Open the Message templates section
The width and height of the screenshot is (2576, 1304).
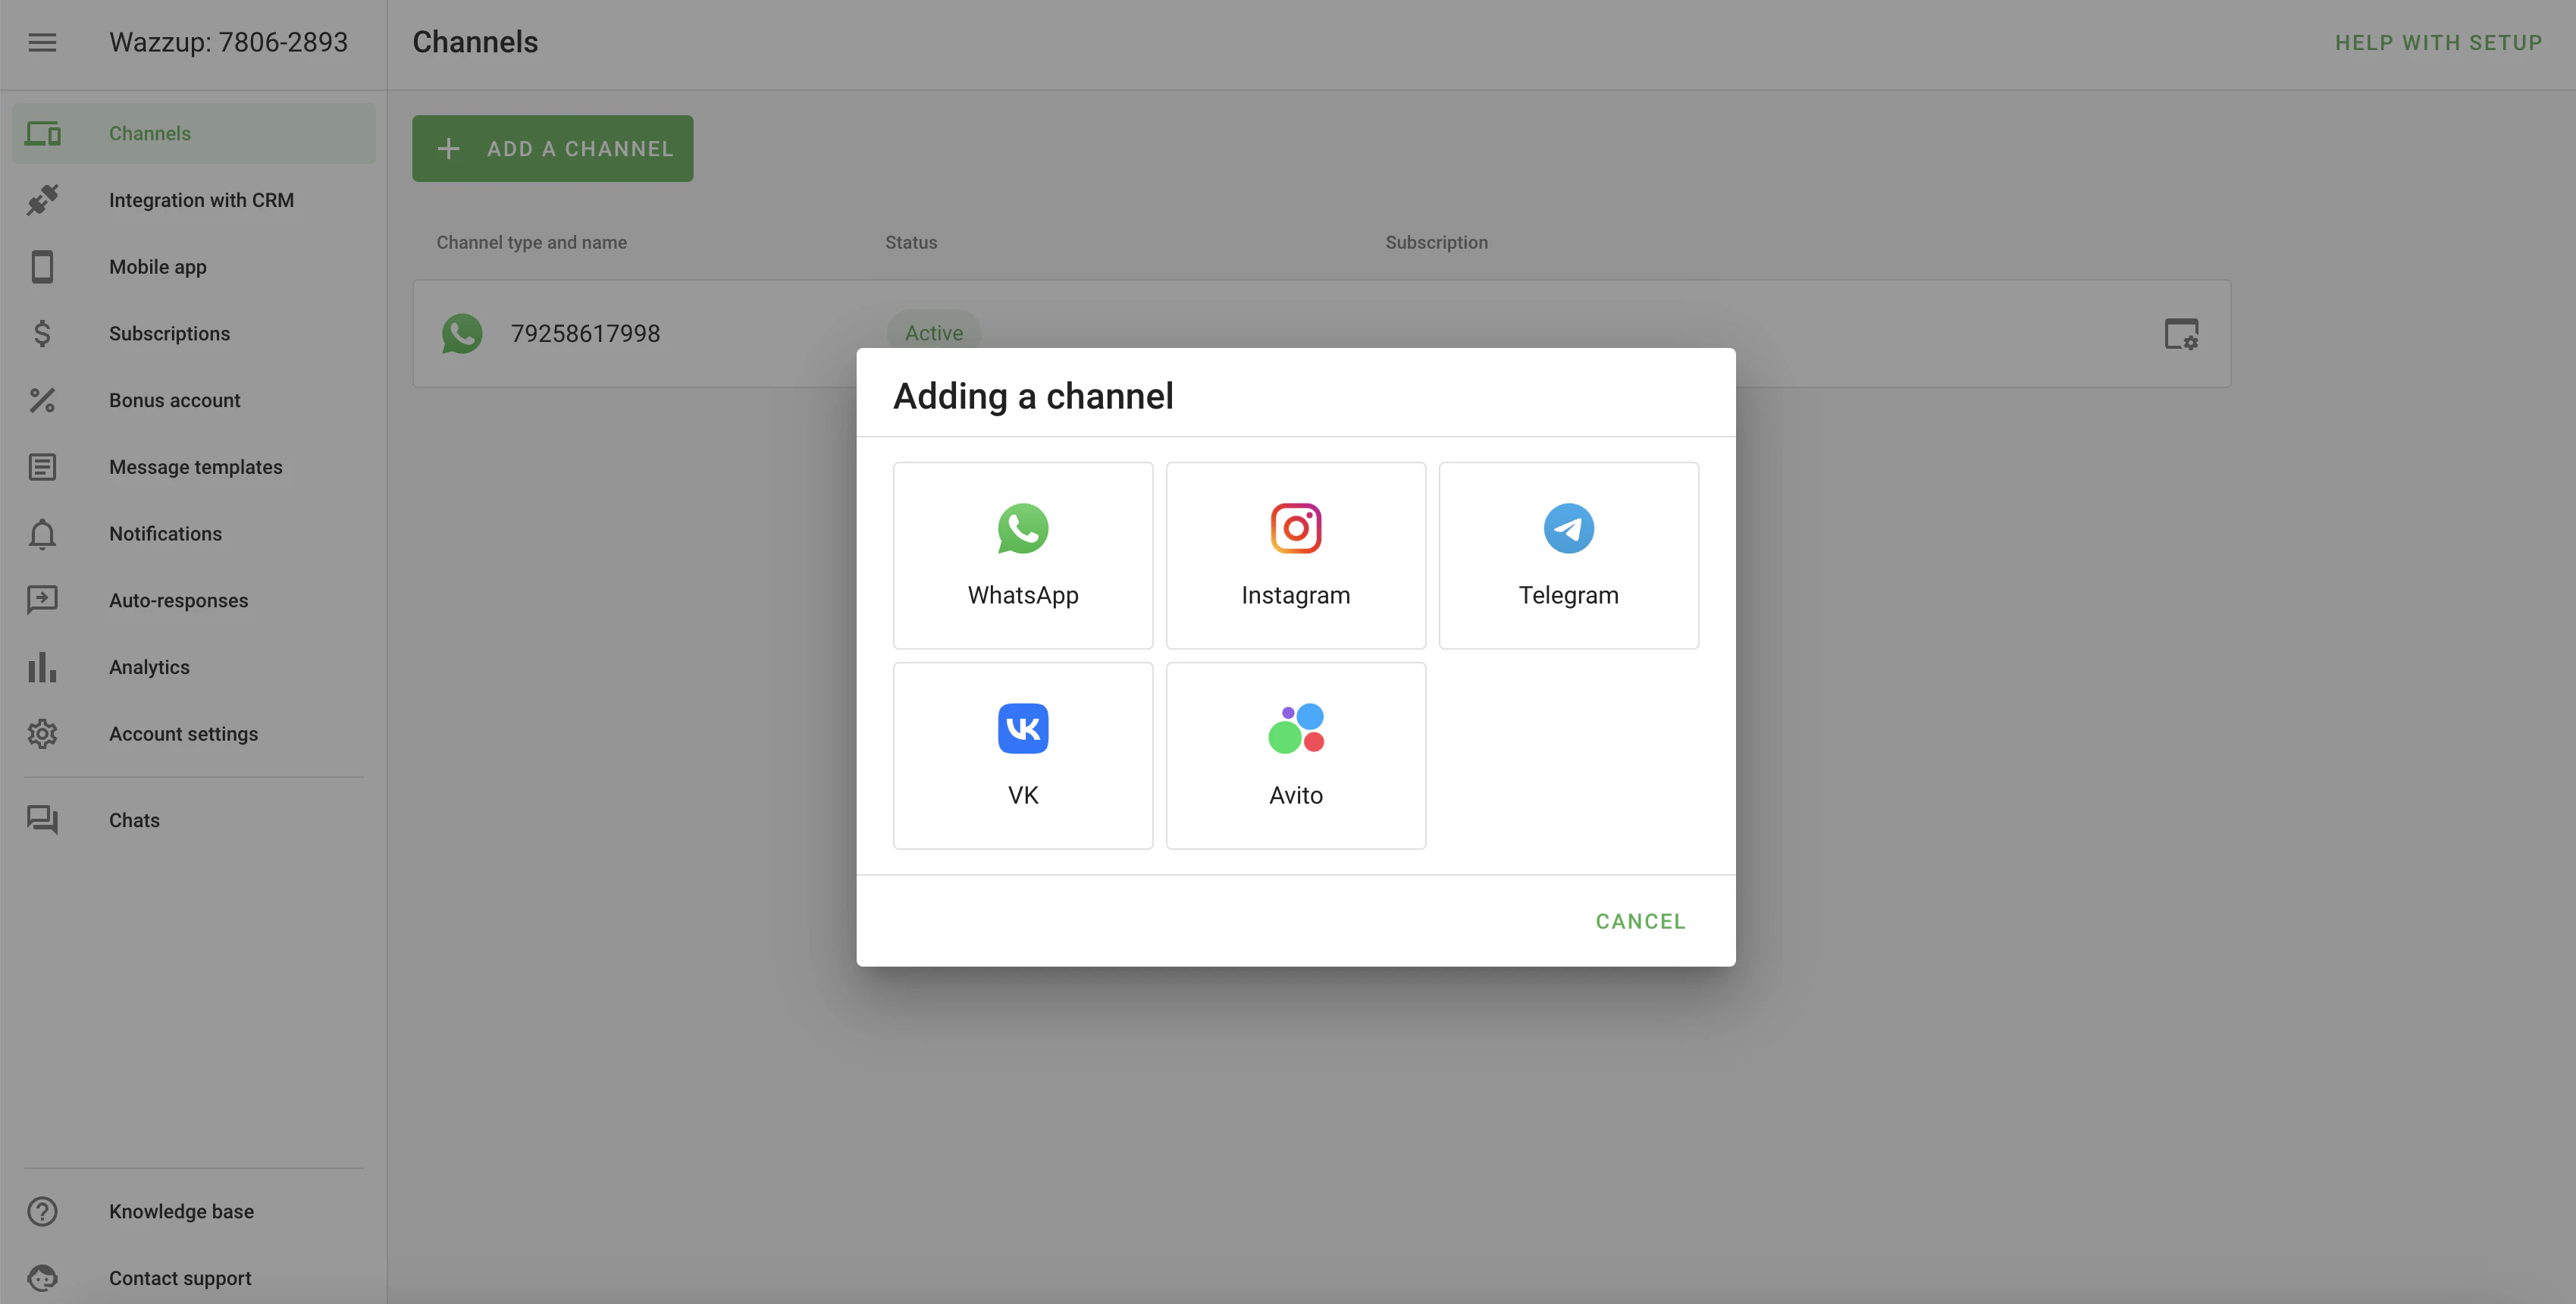[x=195, y=466]
